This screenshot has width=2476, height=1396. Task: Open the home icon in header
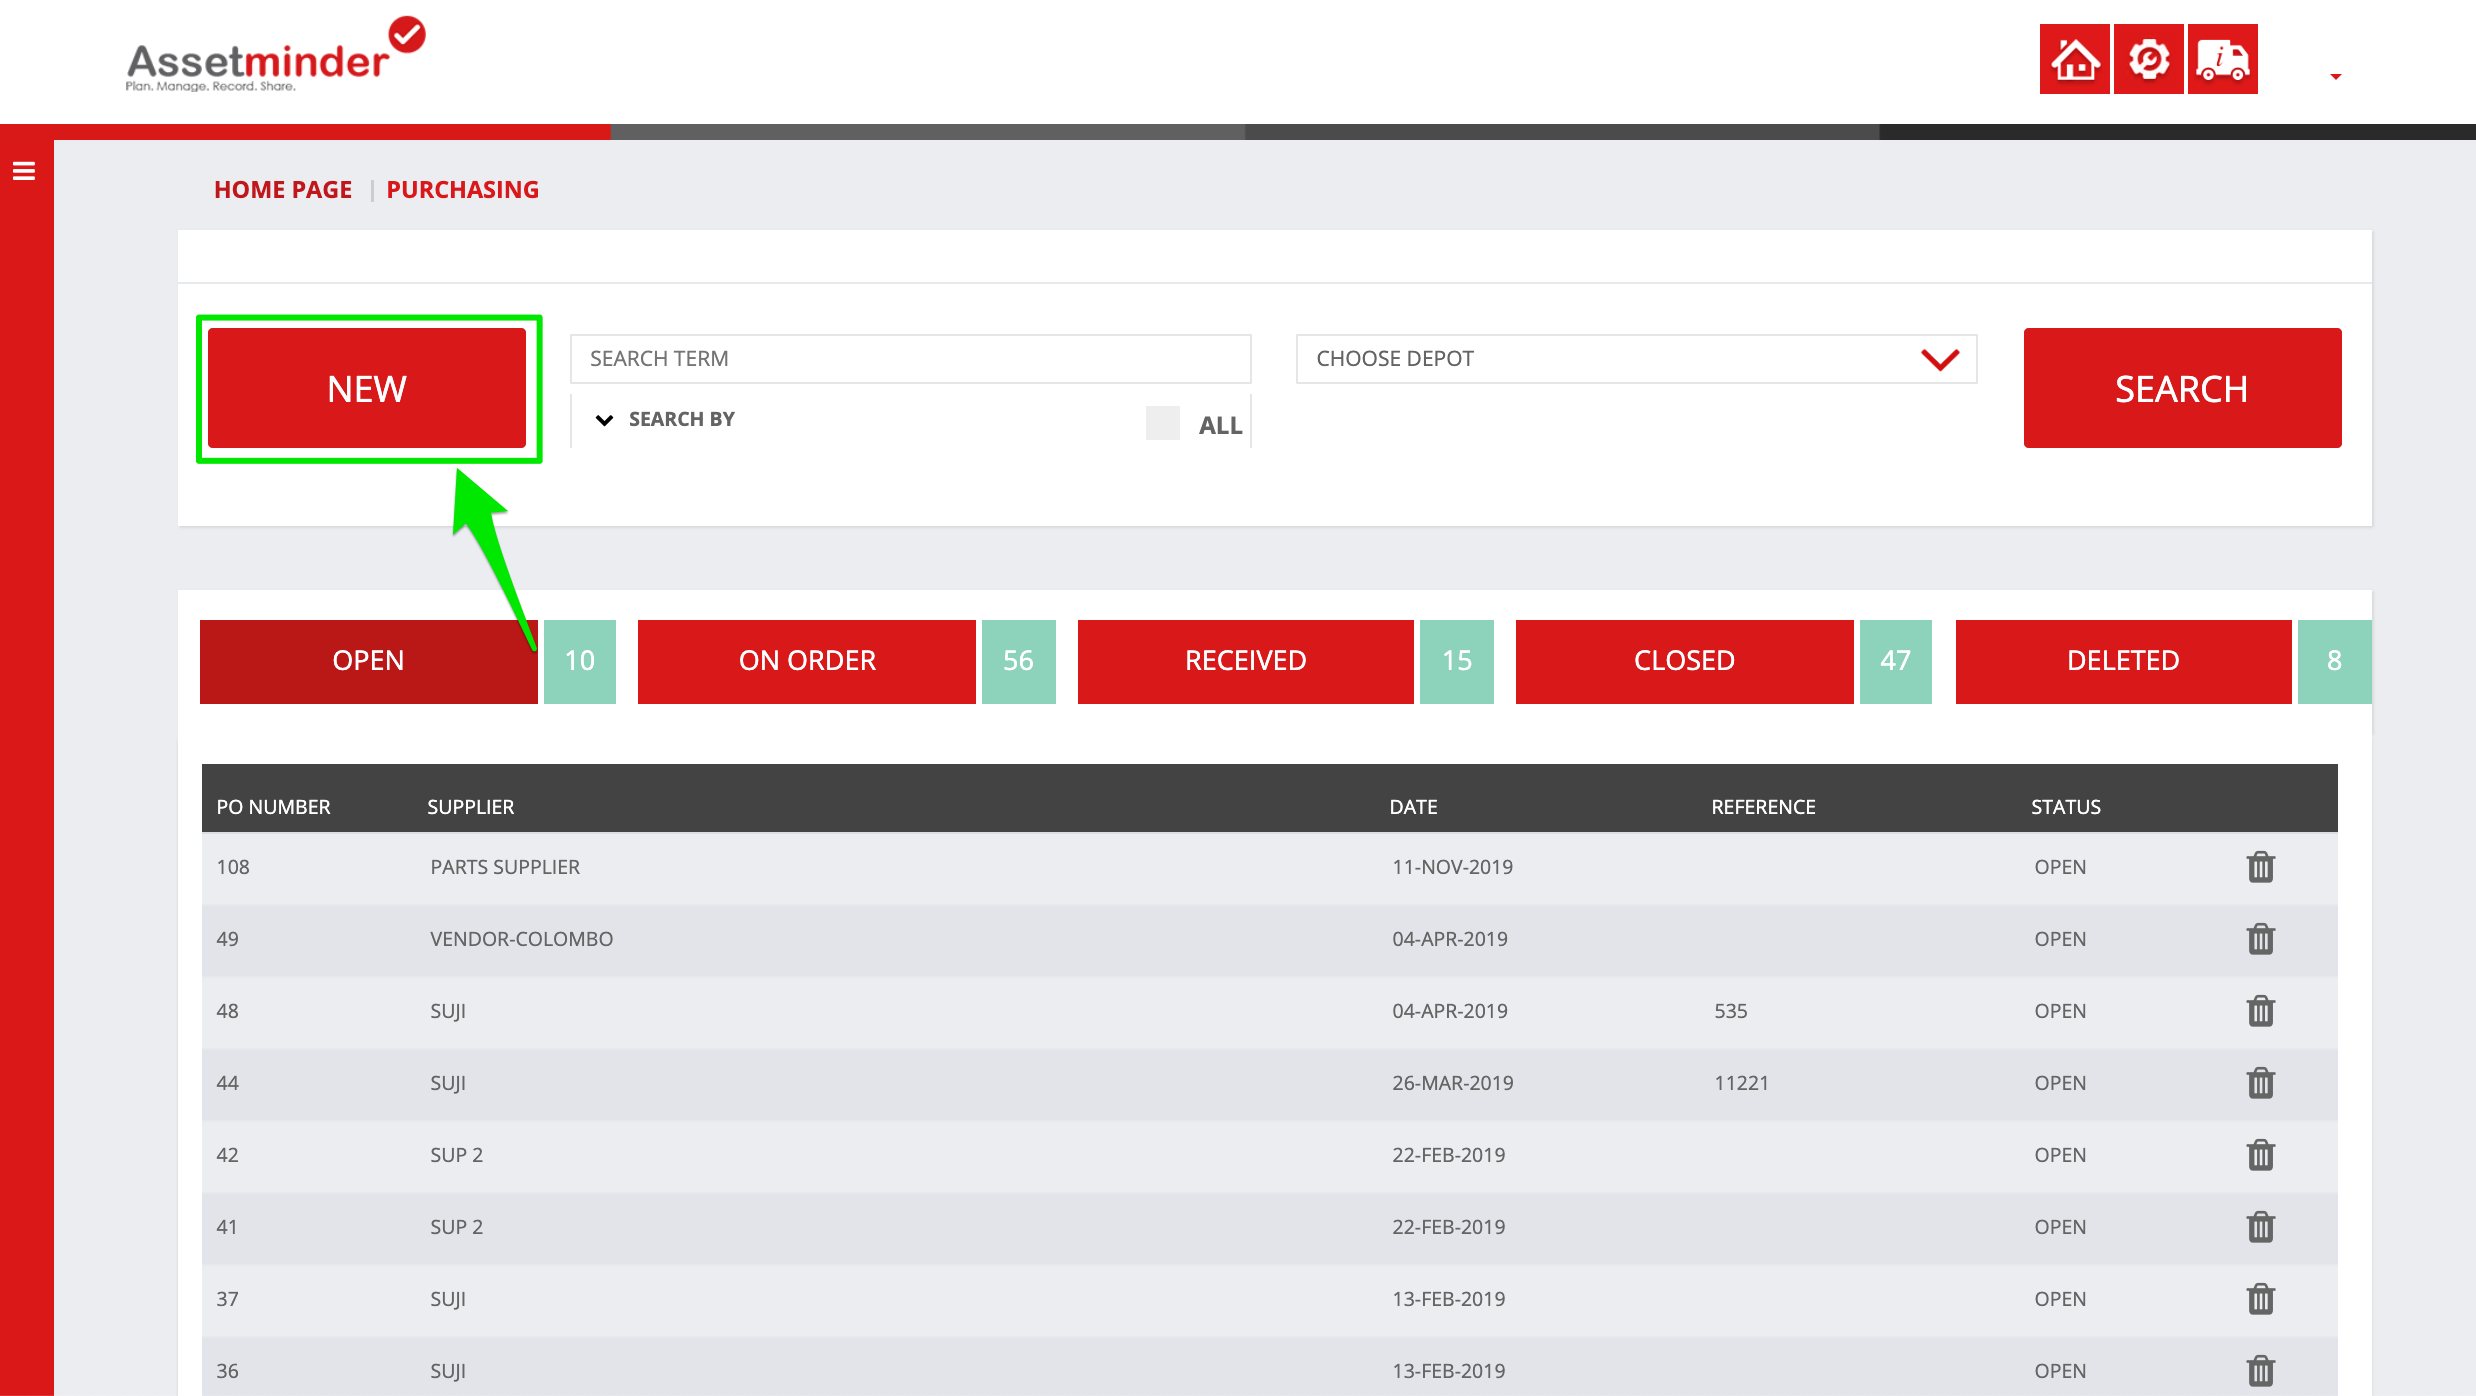(x=2074, y=59)
